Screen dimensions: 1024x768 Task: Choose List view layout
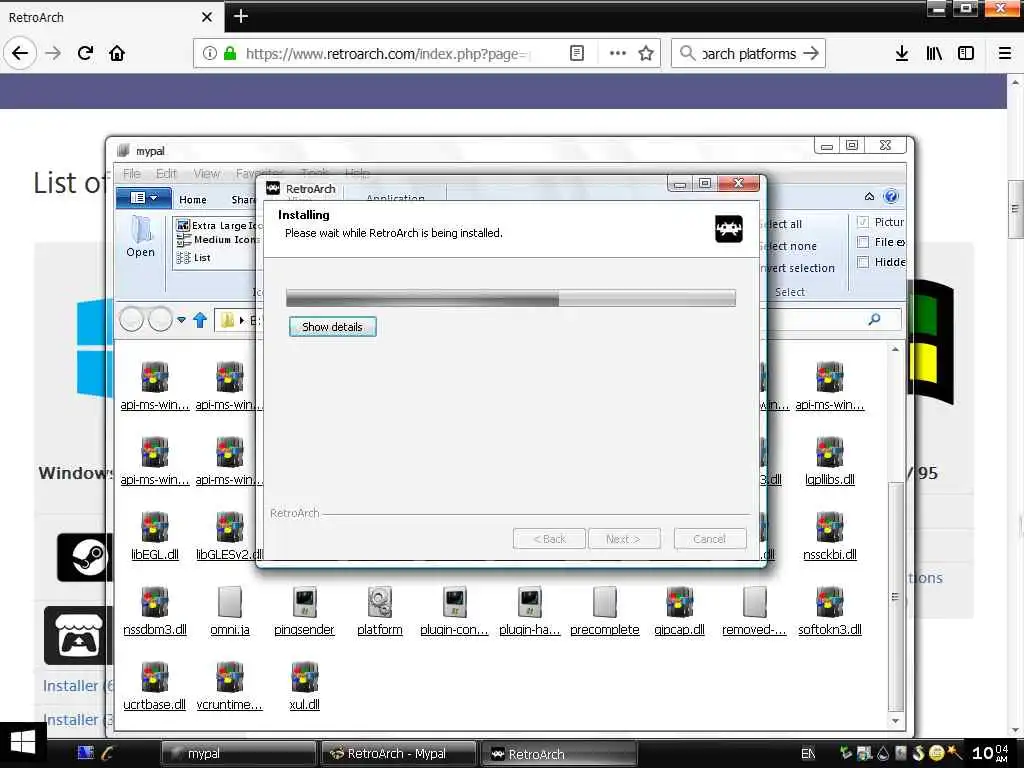(x=194, y=257)
